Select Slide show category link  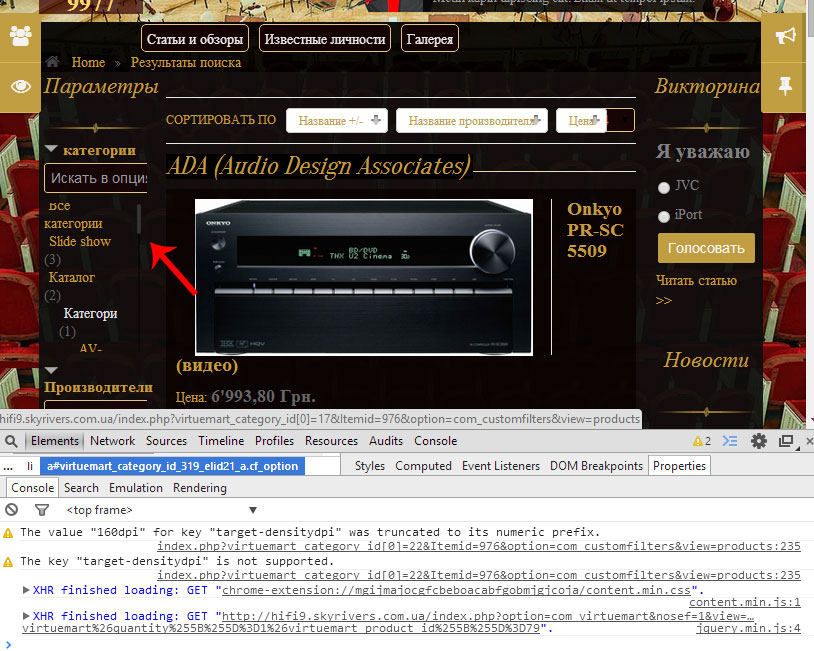[x=80, y=241]
